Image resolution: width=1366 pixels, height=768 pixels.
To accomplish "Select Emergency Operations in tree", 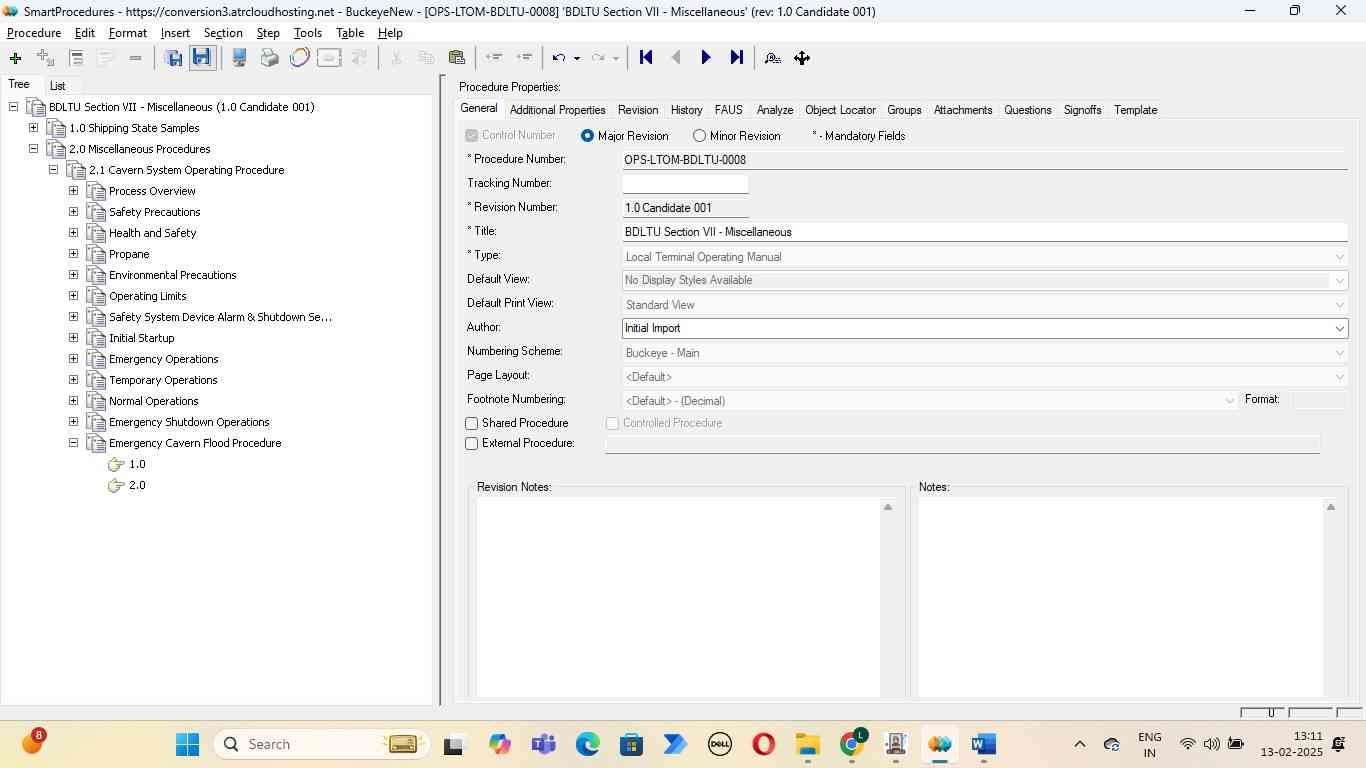I will pos(164,359).
